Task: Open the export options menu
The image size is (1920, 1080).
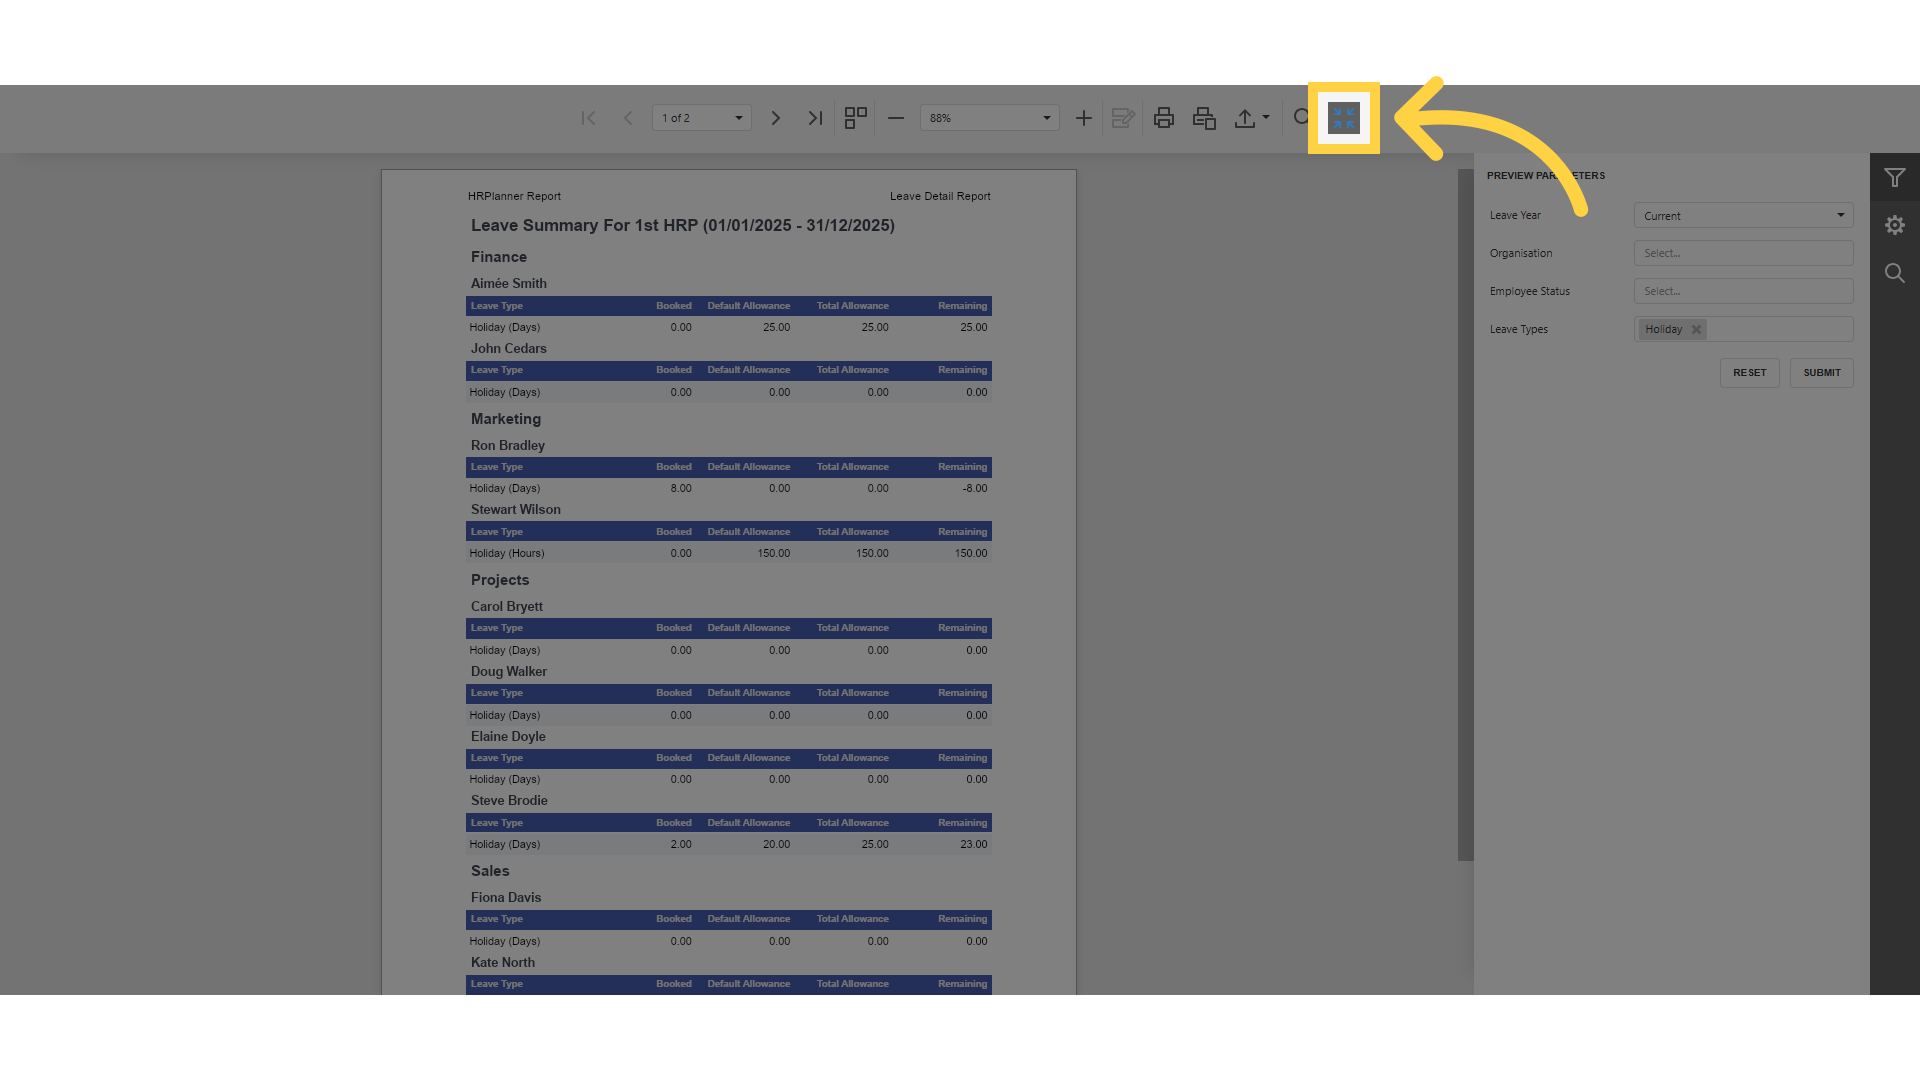Action: [1251, 118]
